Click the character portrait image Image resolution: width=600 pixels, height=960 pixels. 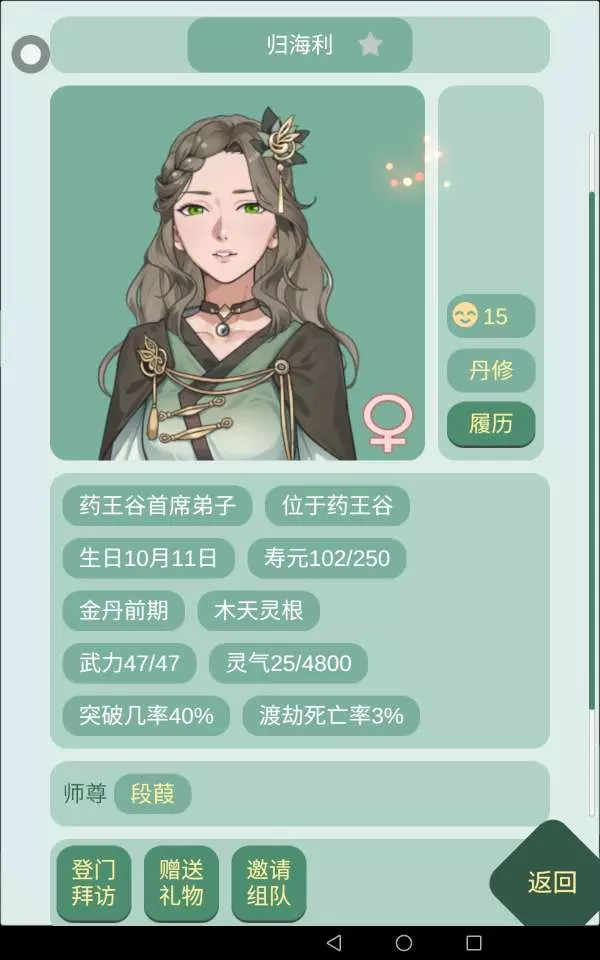pyautogui.click(x=238, y=273)
